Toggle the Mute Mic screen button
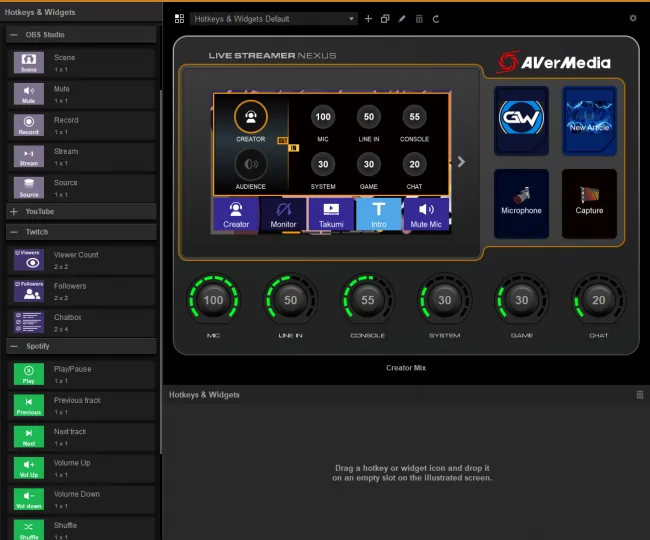Image resolution: width=650 pixels, height=540 pixels. (x=426, y=214)
